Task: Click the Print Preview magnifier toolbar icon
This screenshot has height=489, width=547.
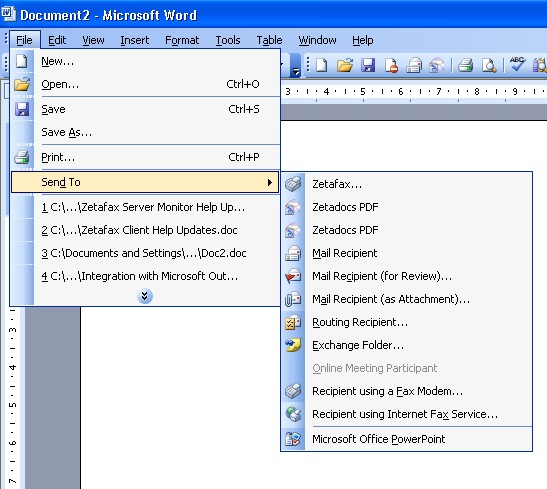Action: click(x=489, y=65)
